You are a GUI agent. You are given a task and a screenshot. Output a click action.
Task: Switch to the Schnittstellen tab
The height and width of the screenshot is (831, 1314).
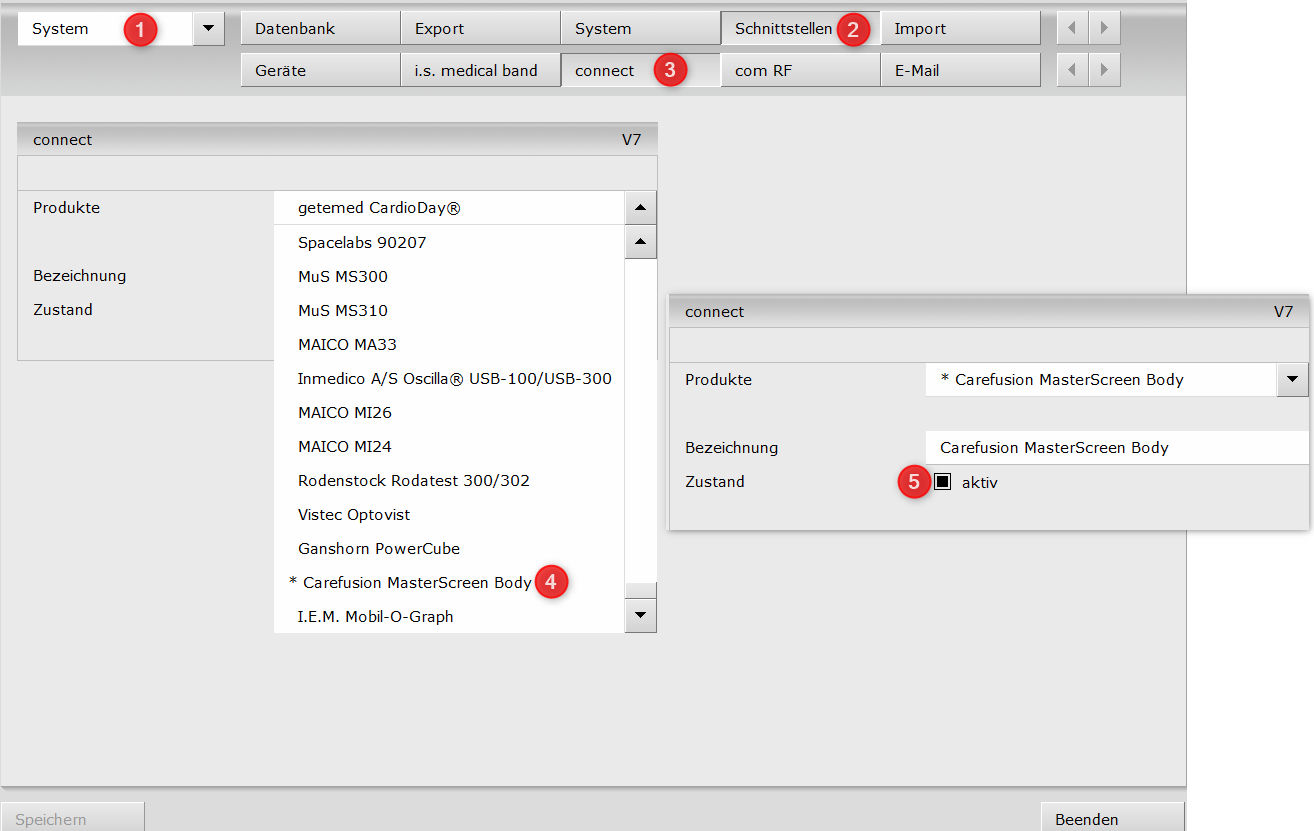pos(800,29)
